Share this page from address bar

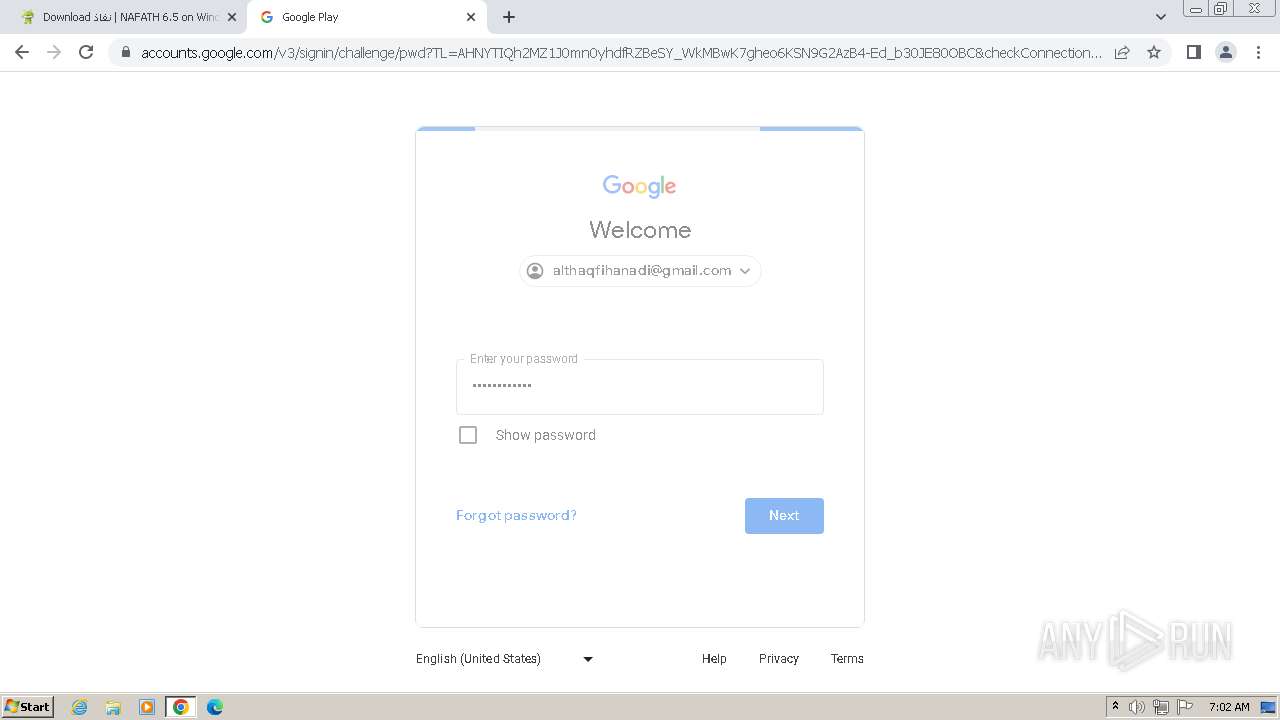pyautogui.click(x=1122, y=52)
